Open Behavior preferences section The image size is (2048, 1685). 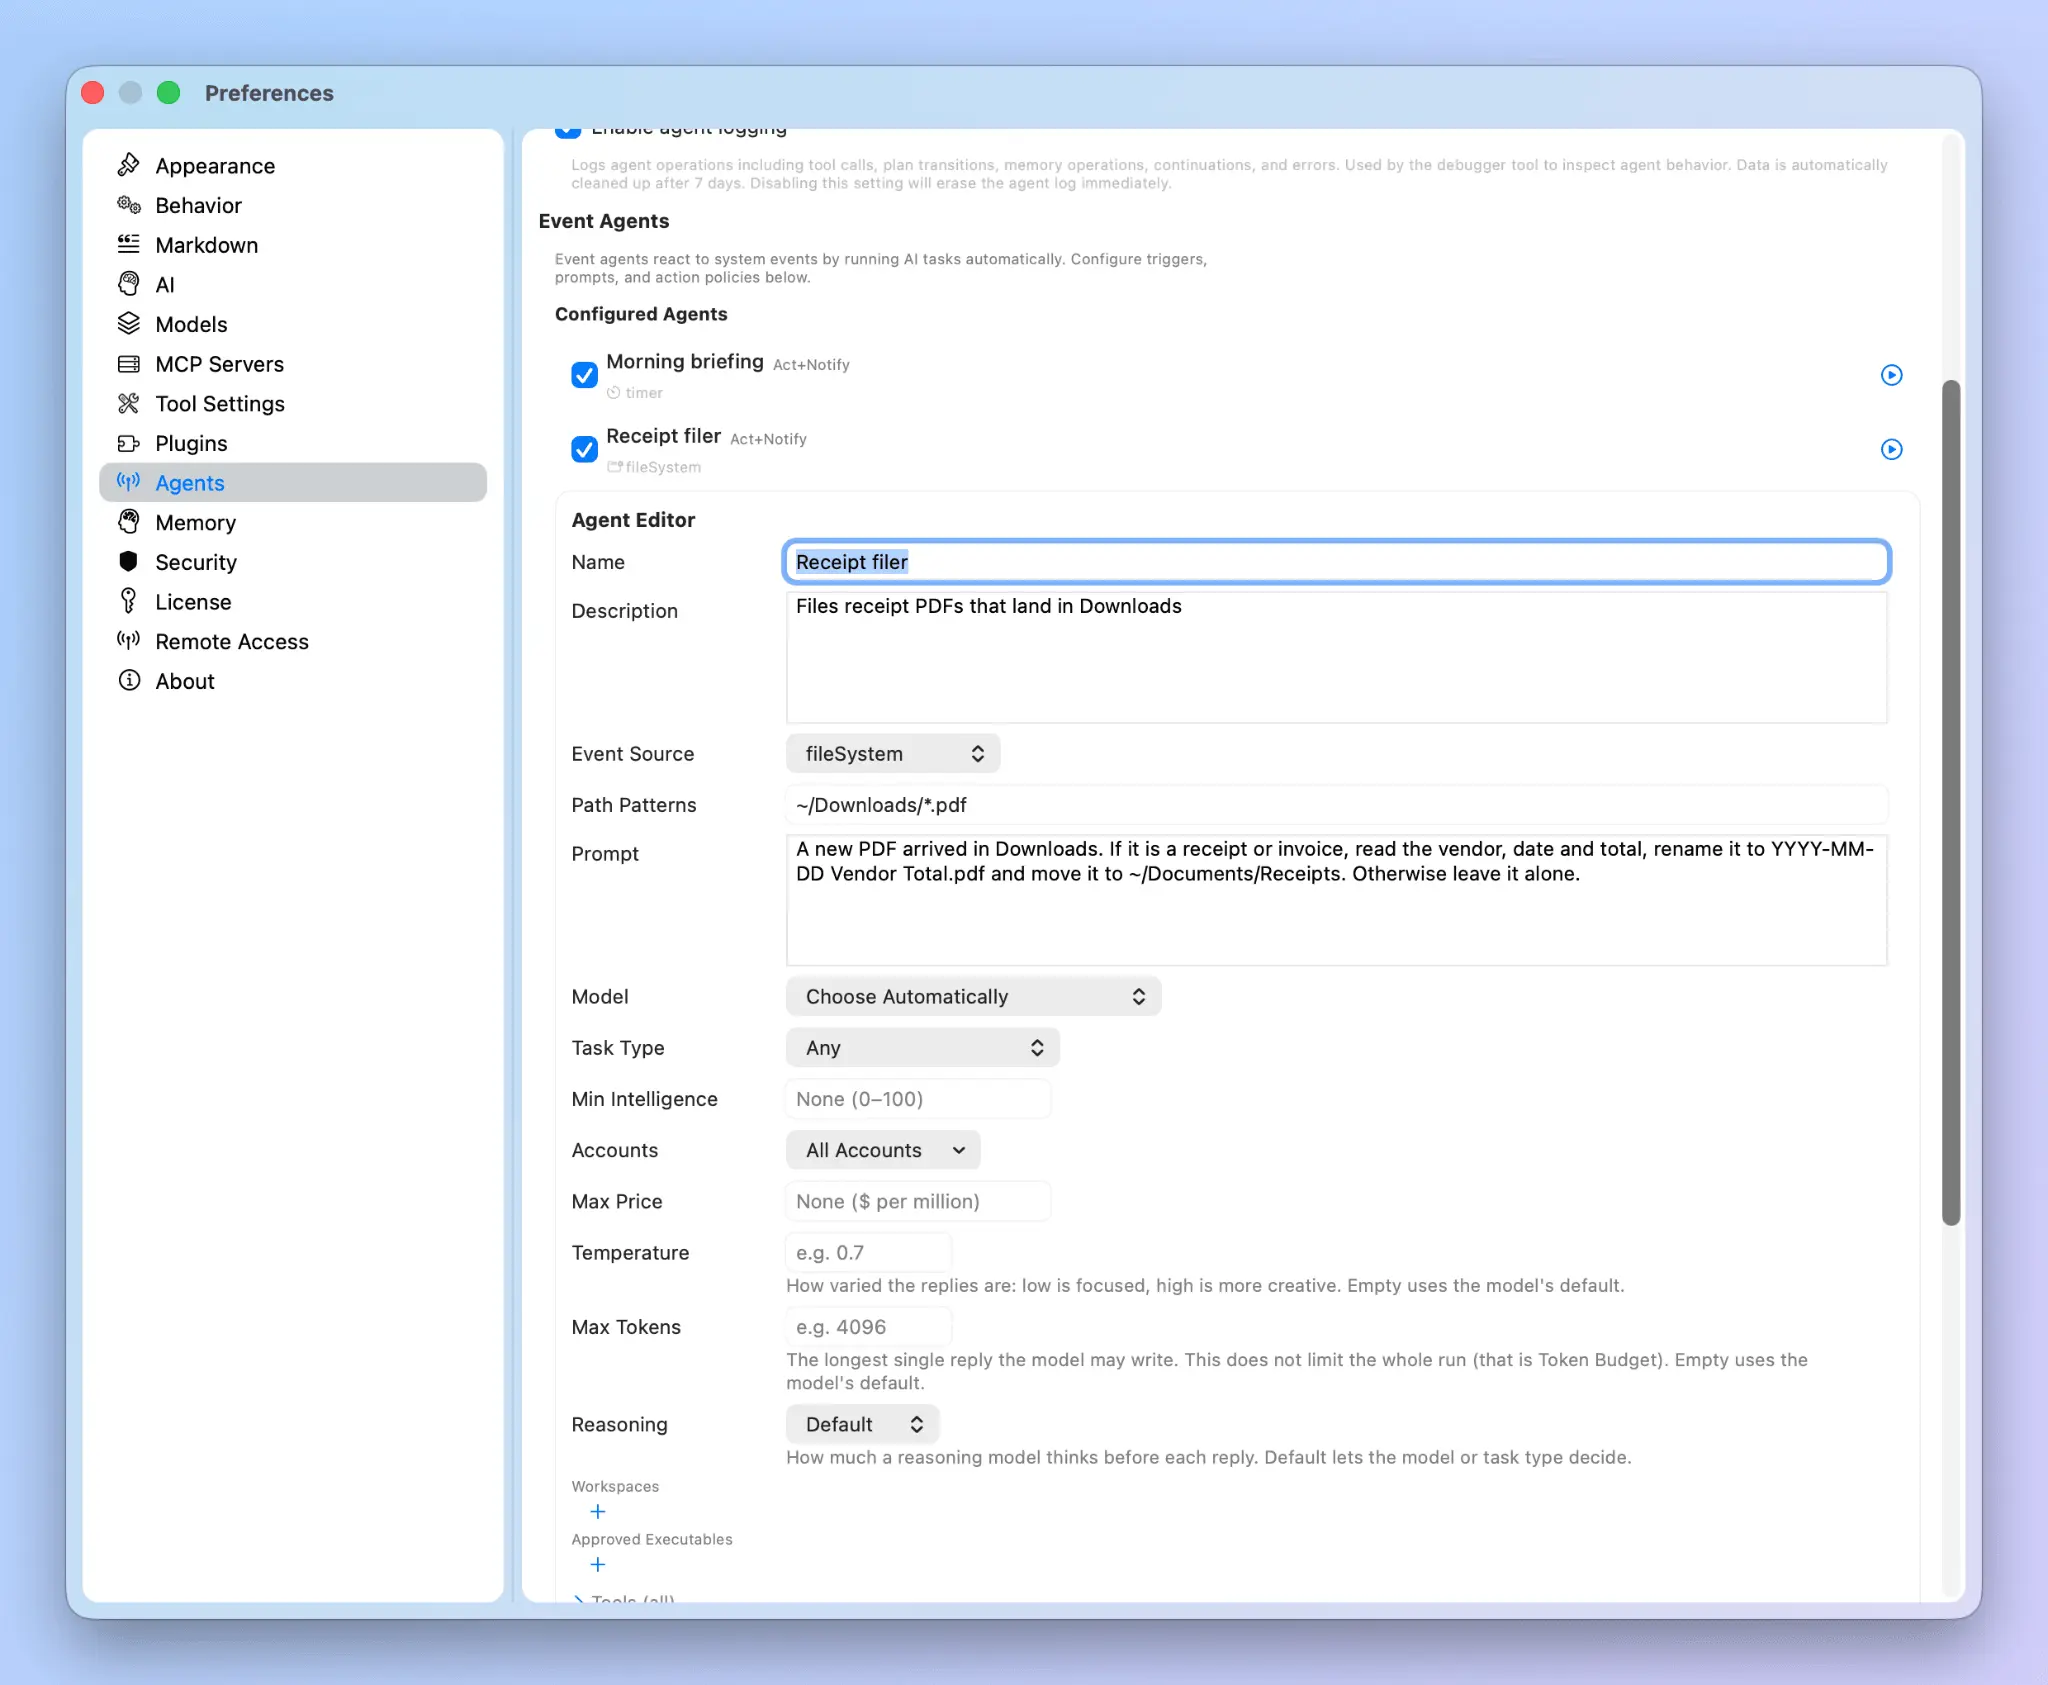[293, 205]
